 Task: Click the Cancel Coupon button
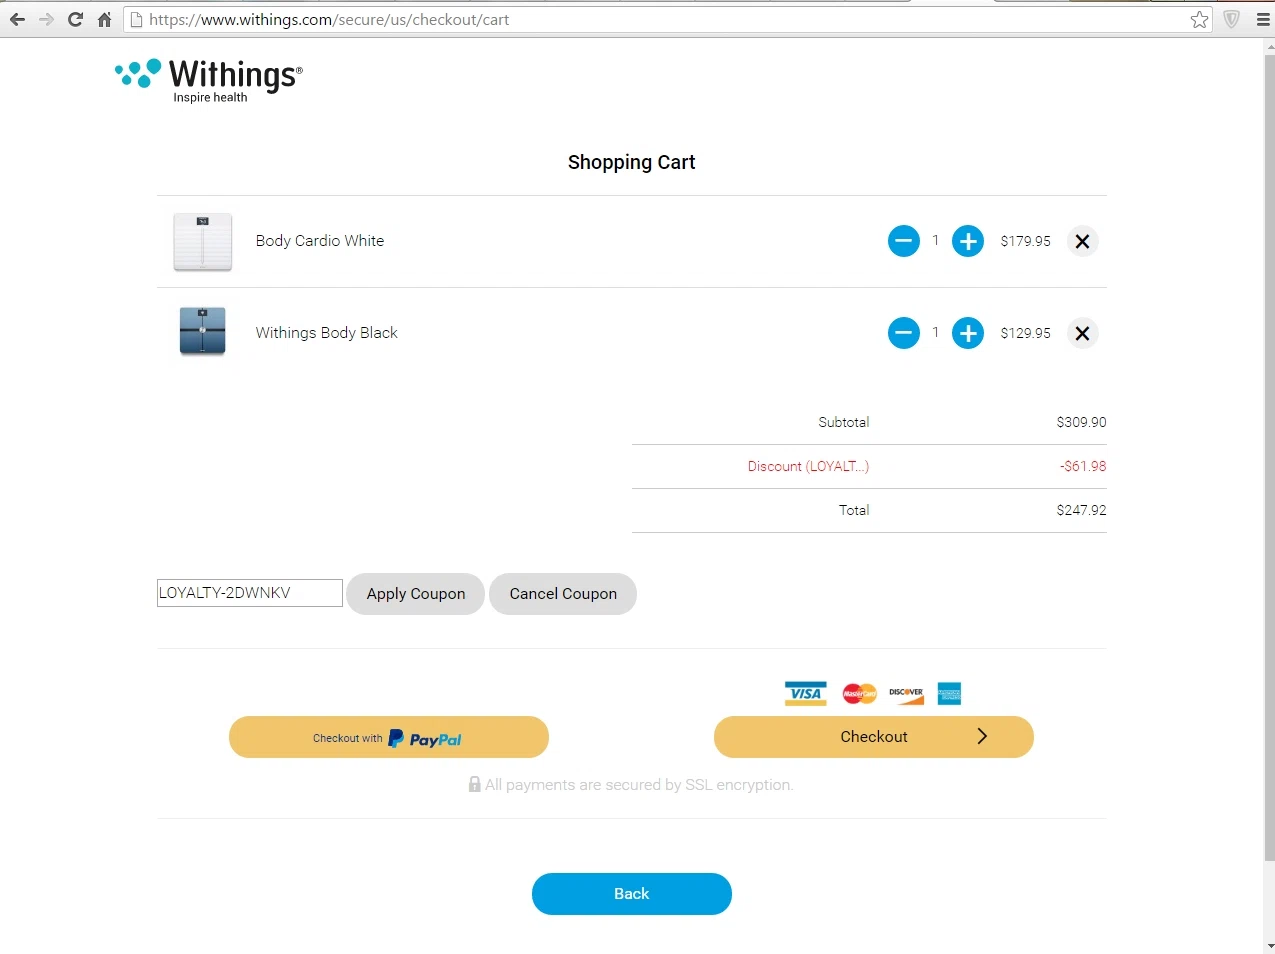pos(563,594)
